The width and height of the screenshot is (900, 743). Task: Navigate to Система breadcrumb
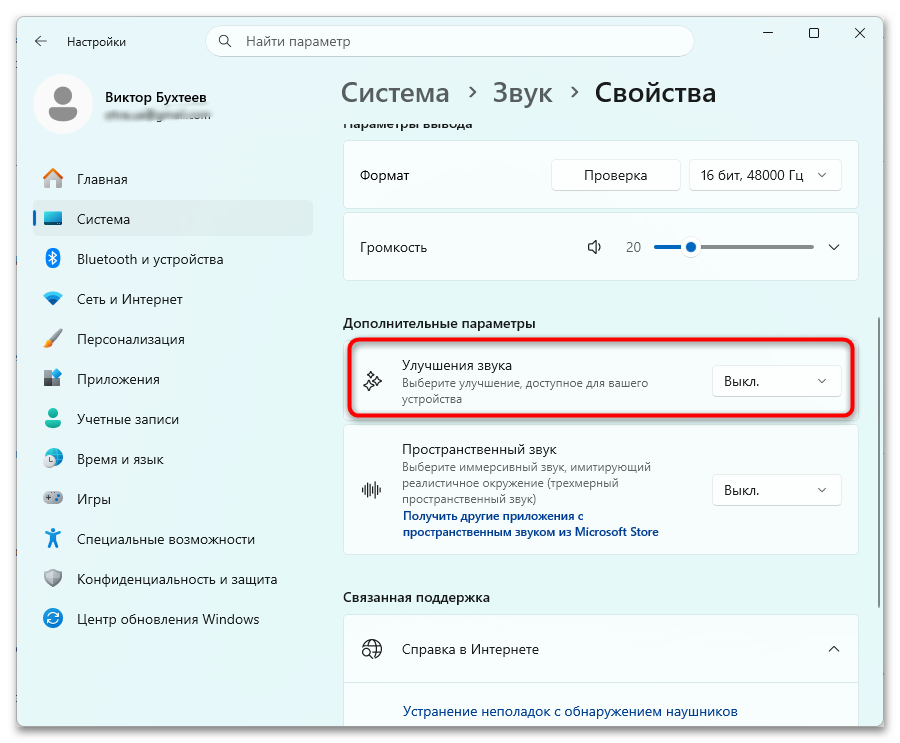pos(395,93)
